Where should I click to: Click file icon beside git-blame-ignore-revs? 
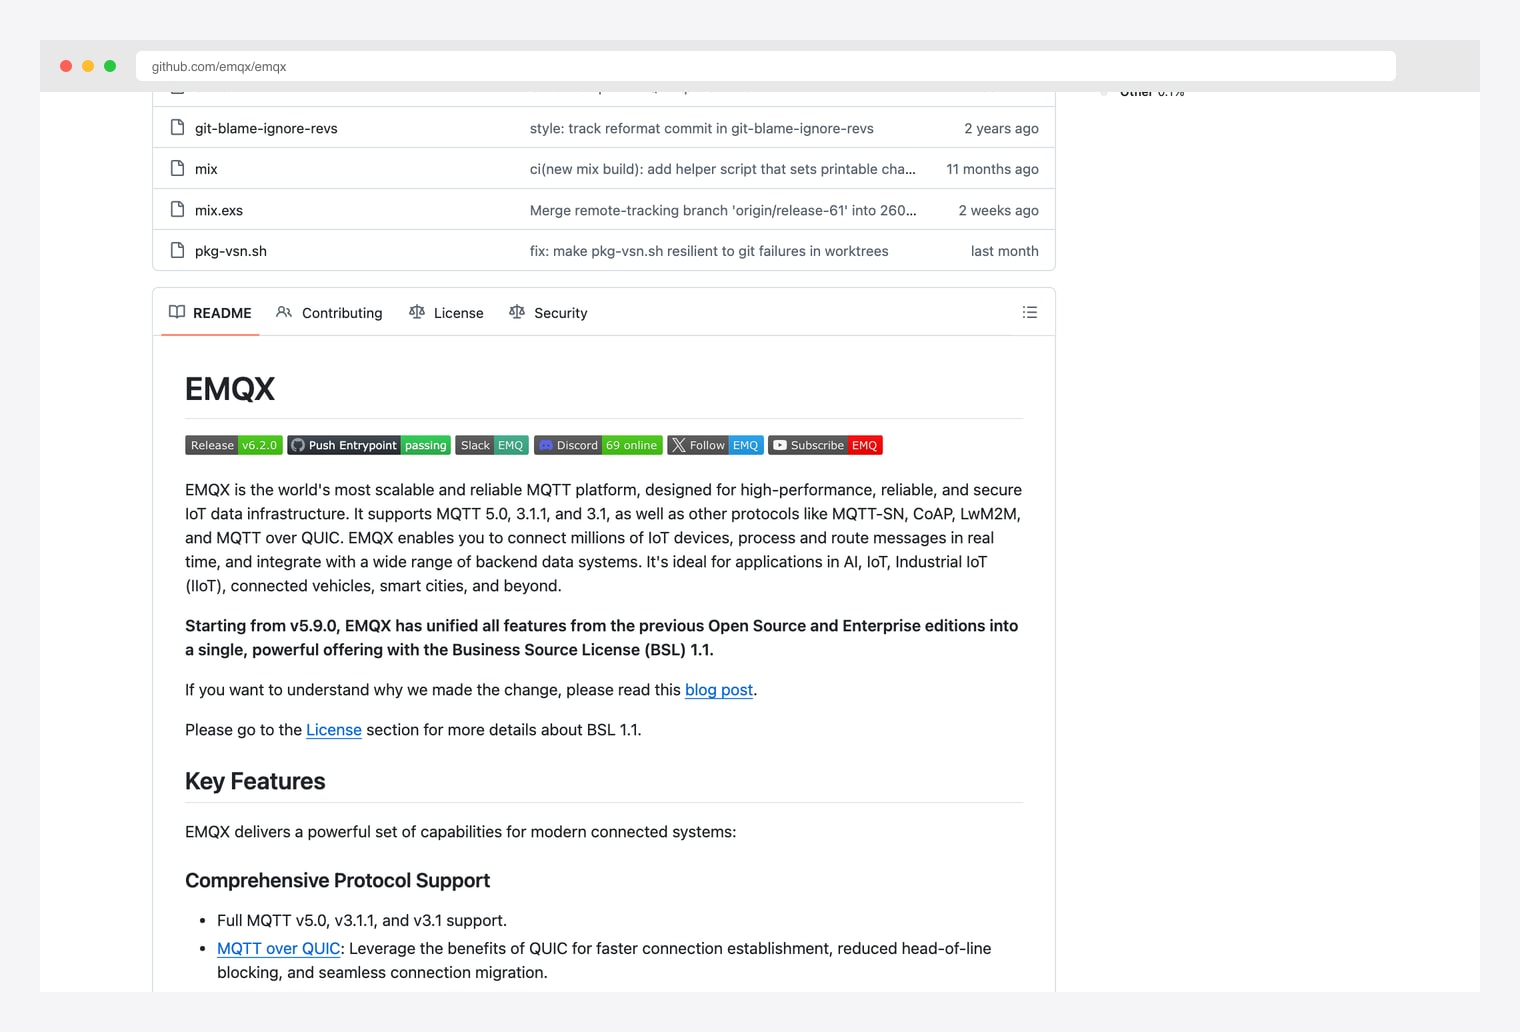177,128
